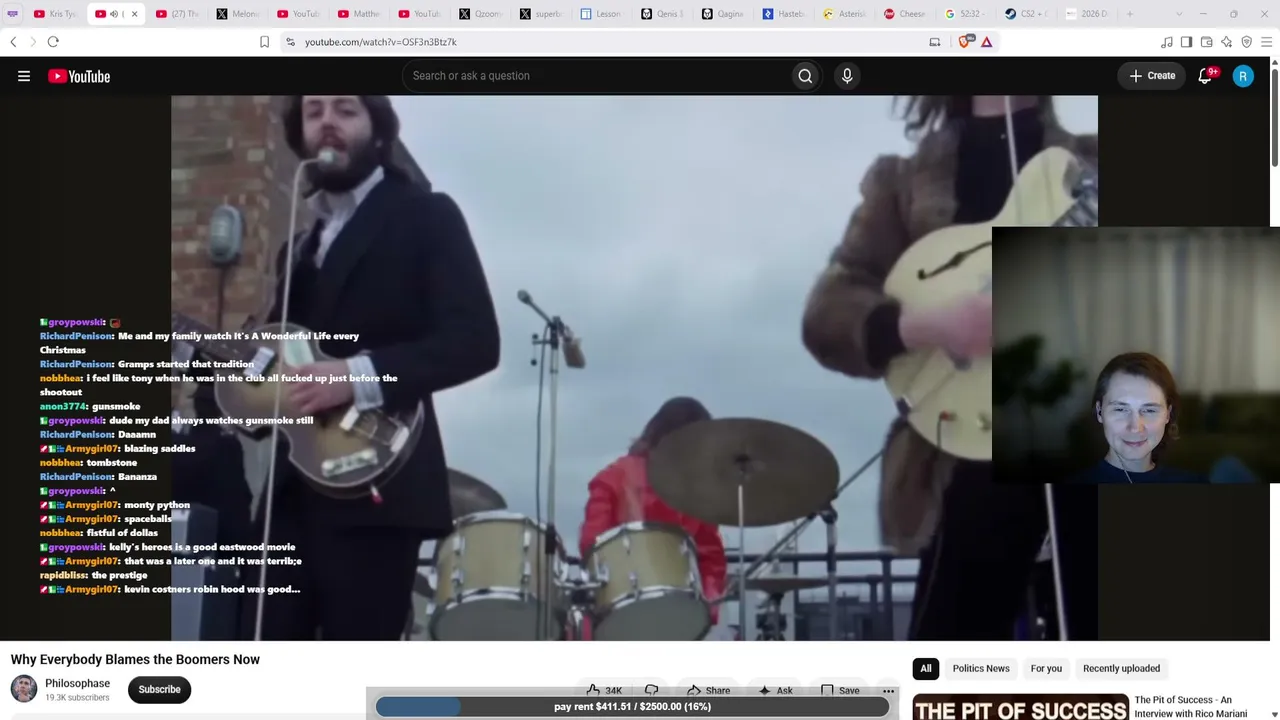Select the For you filter chip

coord(1046,668)
